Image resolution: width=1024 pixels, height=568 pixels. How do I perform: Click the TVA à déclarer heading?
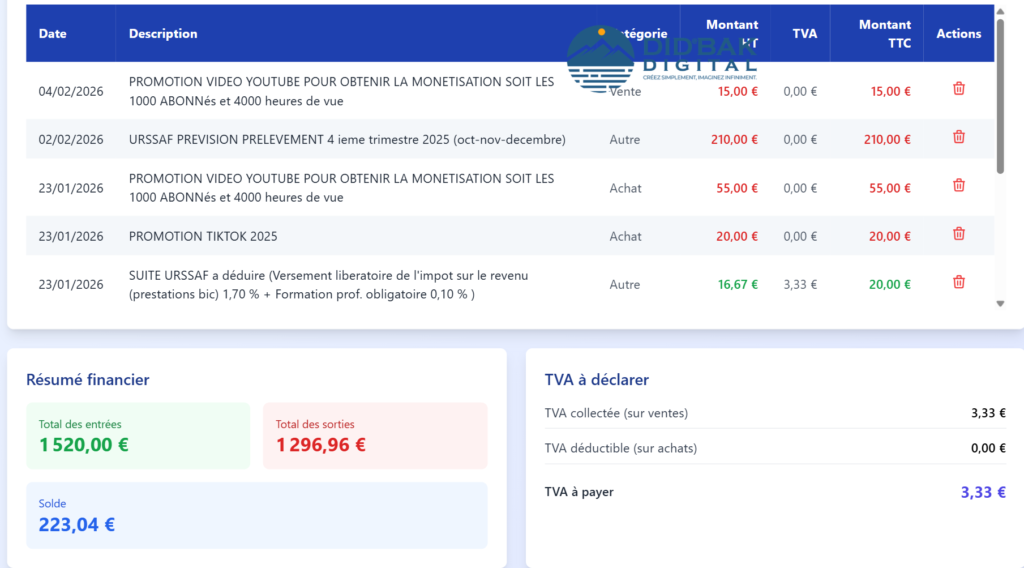click(x=596, y=379)
